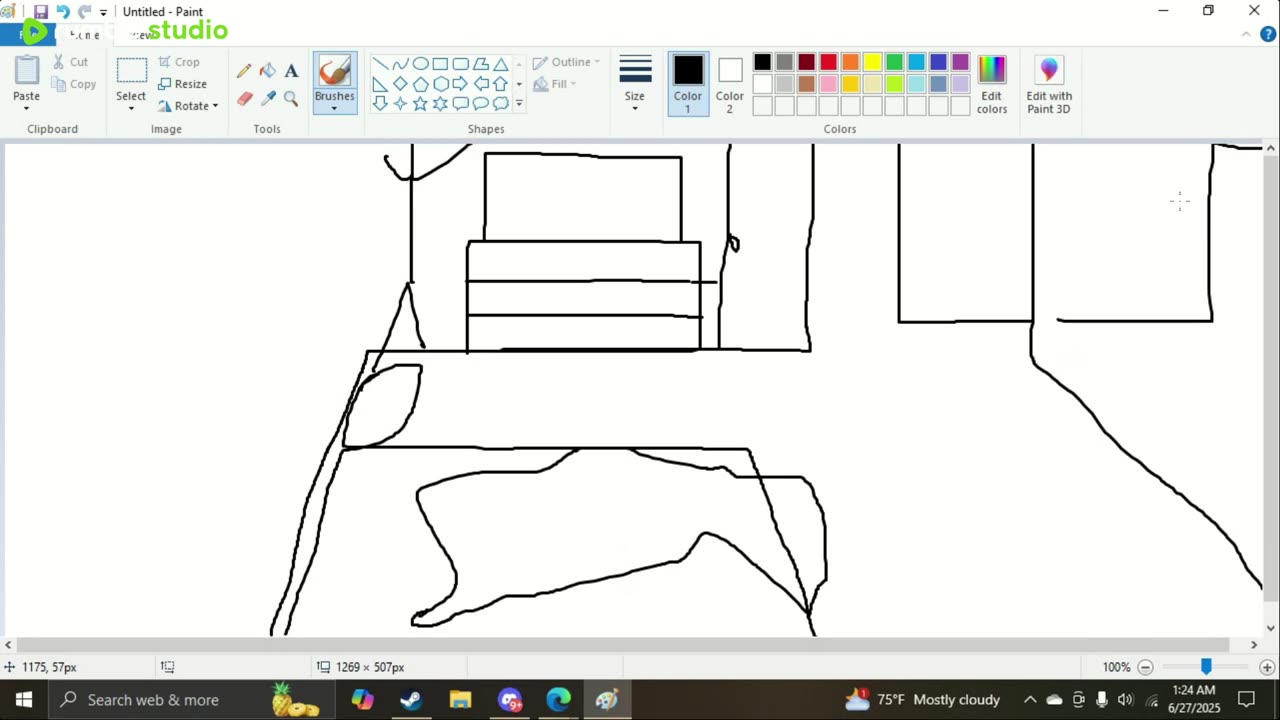Select the Magnifier tool
The height and width of the screenshot is (720, 1280).
(x=291, y=98)
